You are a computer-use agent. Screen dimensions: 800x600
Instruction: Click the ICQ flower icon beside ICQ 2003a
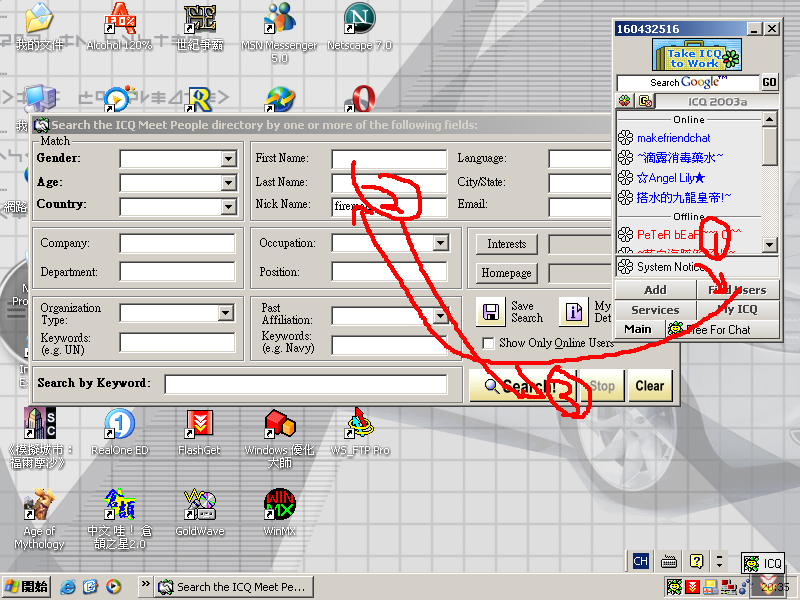[x=624, y=101]
